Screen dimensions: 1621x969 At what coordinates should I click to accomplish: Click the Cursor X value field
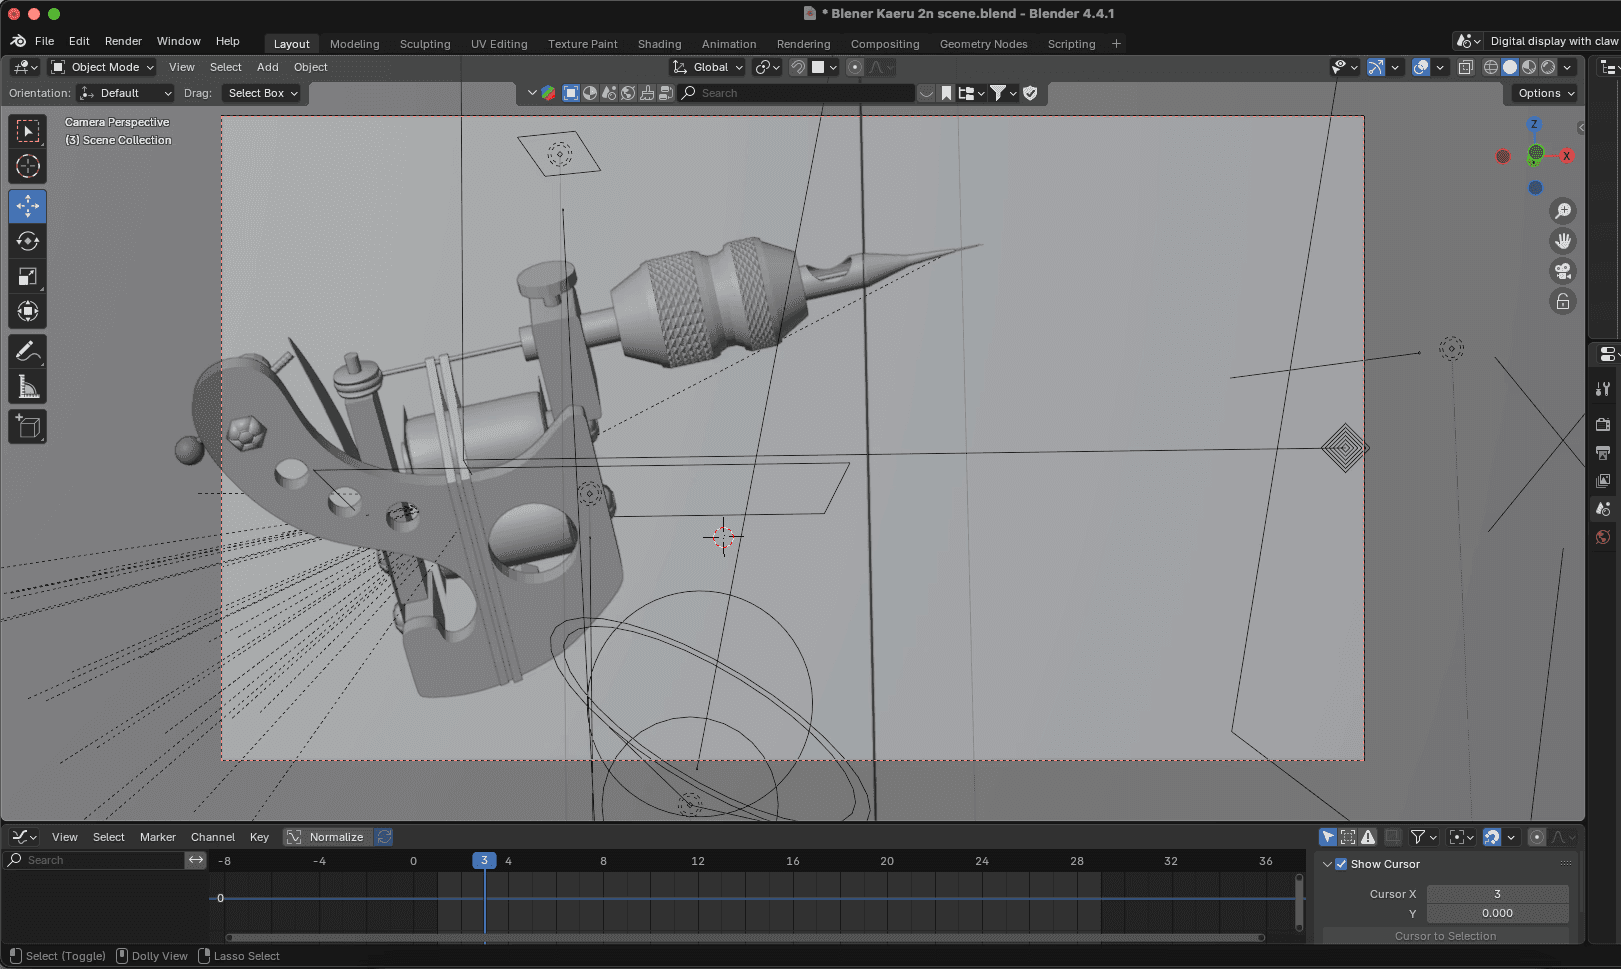(x=1496, y=894)
